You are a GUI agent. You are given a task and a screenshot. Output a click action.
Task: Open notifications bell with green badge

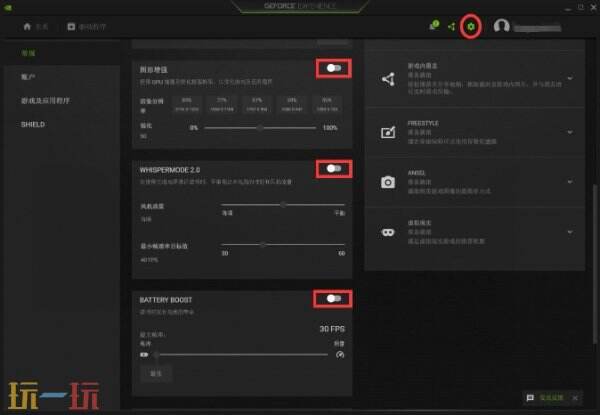click(x=434, y=25)
